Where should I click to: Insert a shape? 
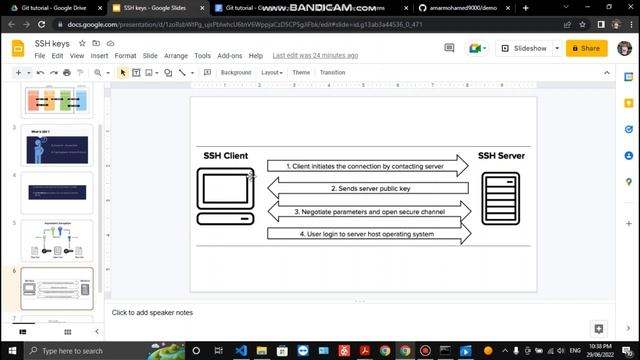tap(168, 73)
